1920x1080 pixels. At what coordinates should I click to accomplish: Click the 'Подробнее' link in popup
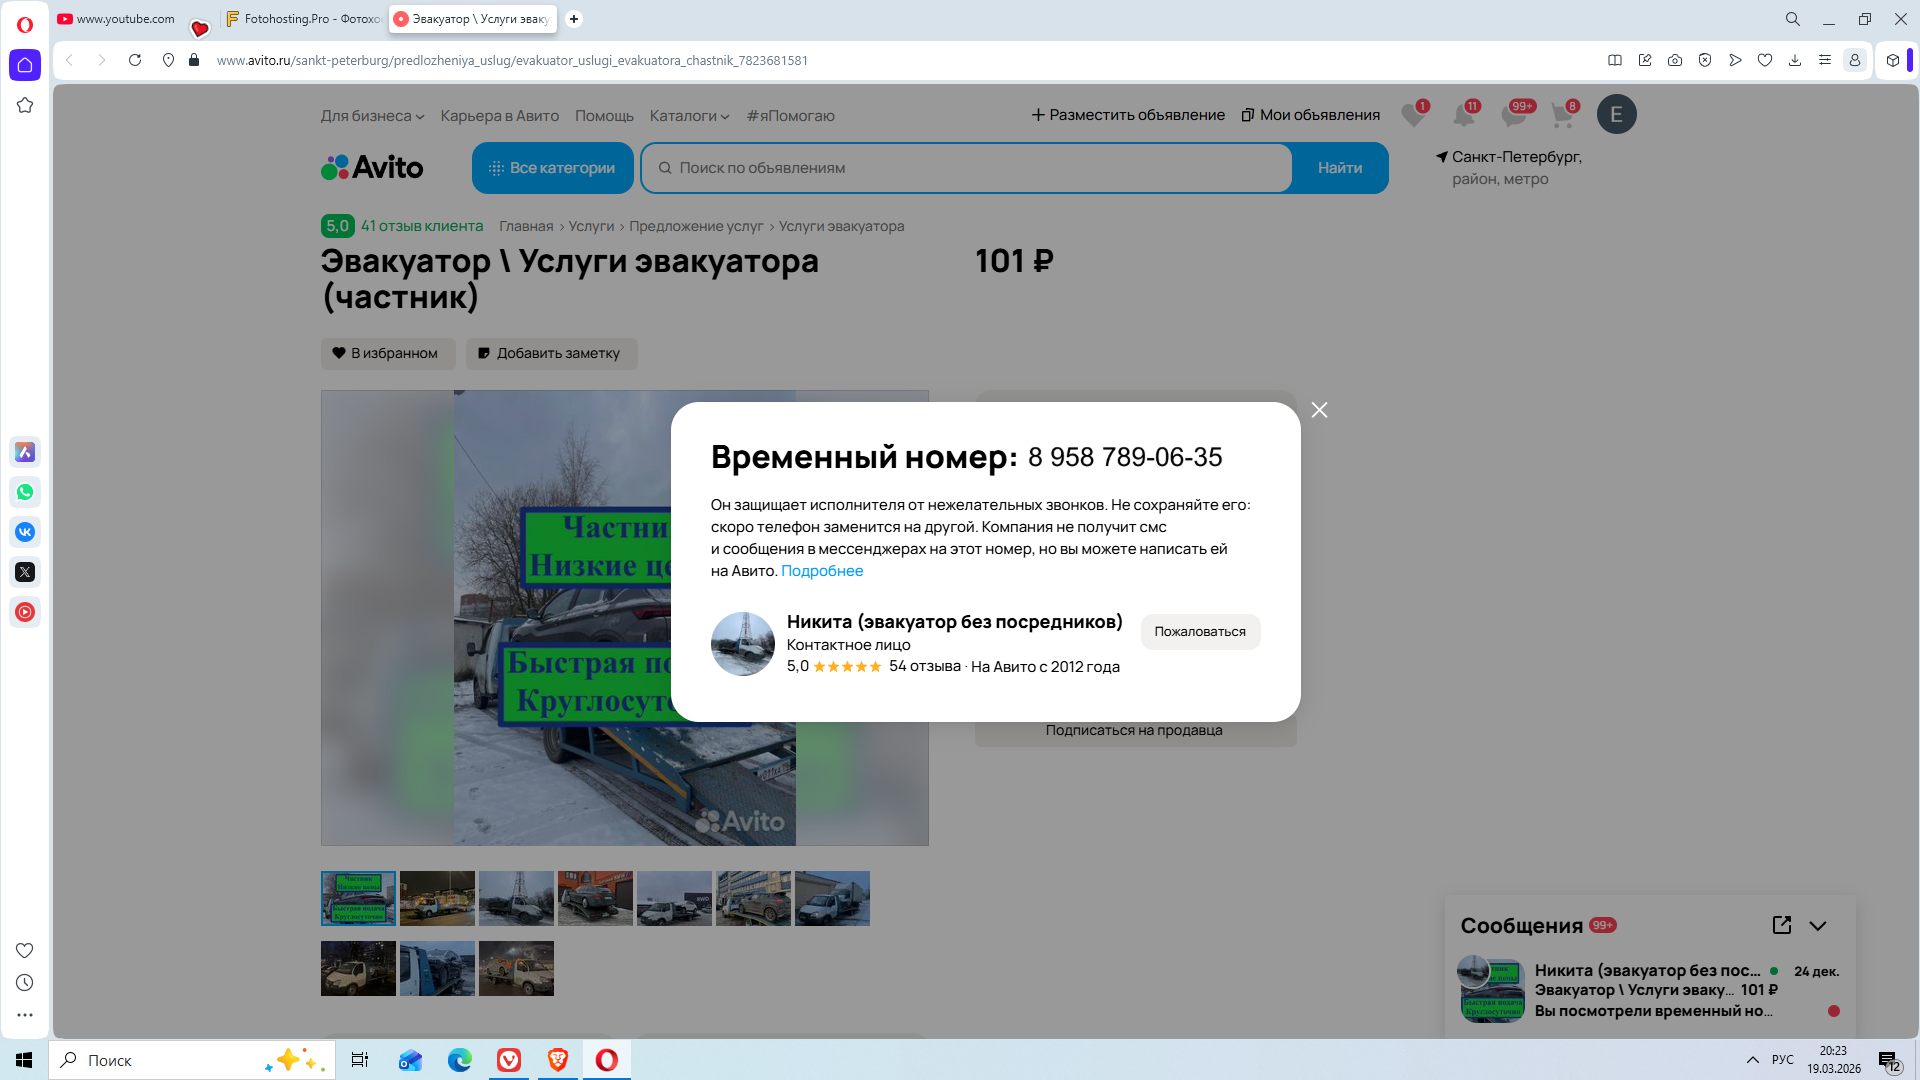[x=821, y=571]
